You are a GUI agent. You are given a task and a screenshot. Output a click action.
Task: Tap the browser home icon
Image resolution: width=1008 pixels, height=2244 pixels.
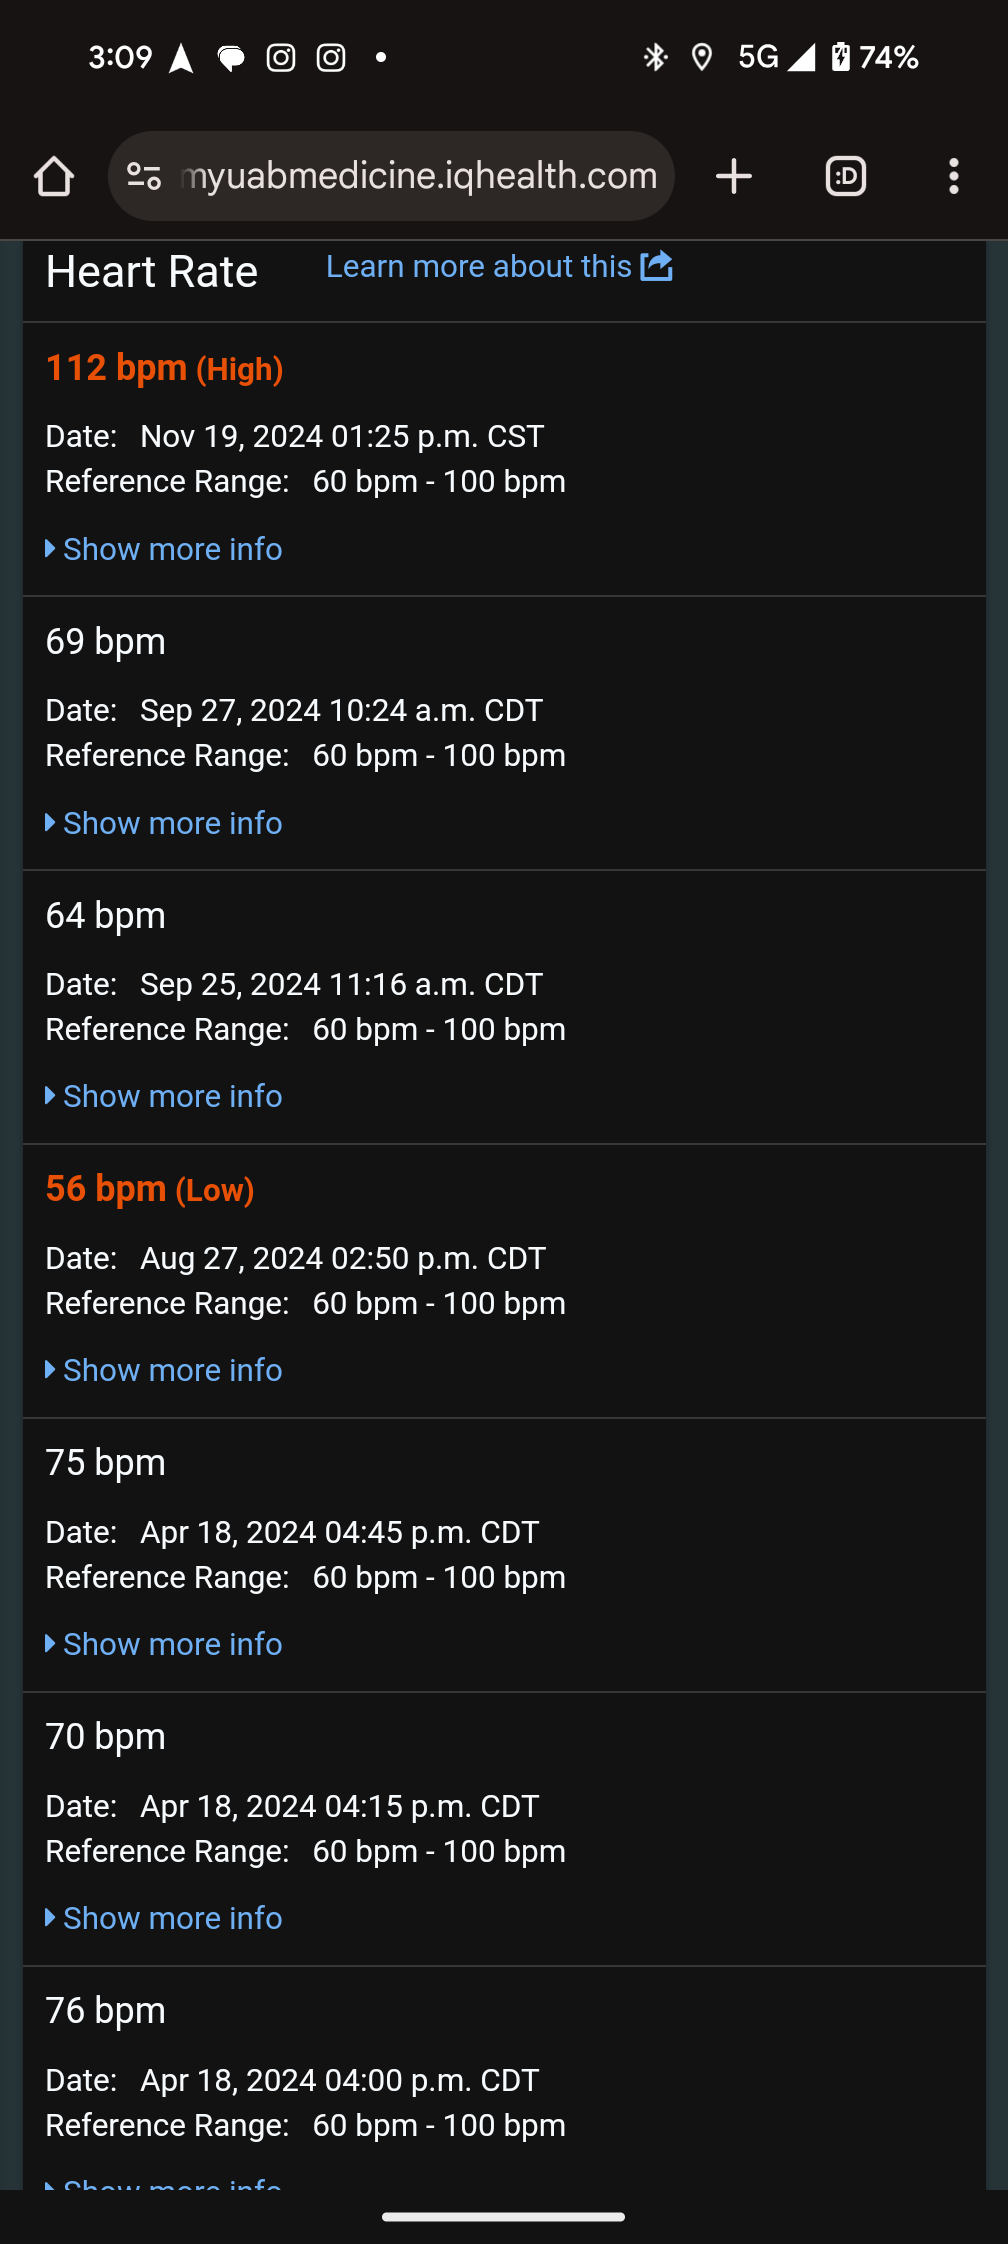tap(54, 177)
